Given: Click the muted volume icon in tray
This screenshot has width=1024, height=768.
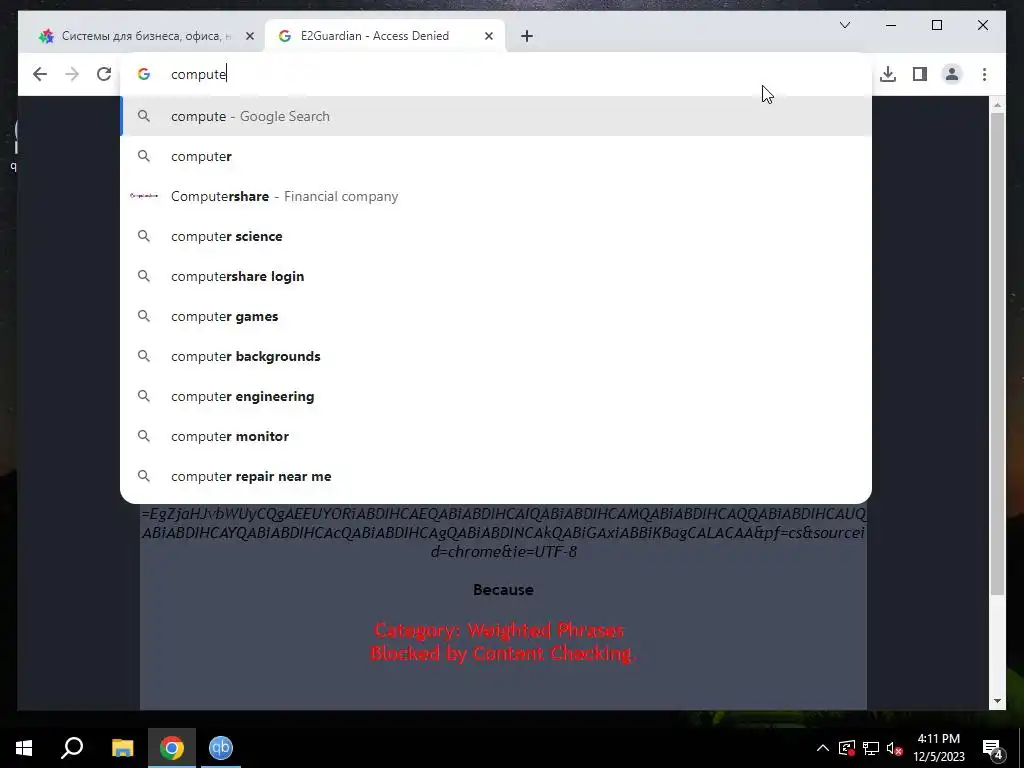Looking at the screenshot, I should tap(894, 748).
